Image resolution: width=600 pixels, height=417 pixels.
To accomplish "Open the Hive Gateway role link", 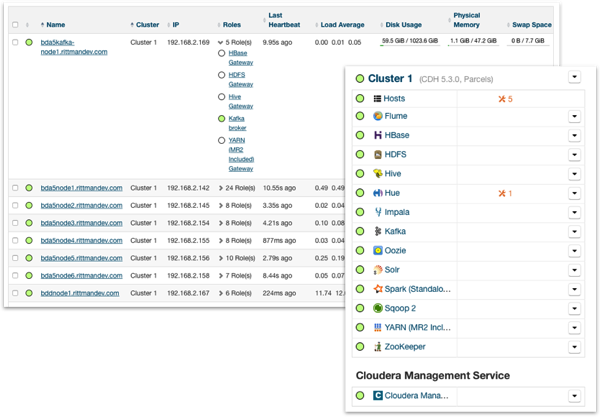I will pyautogui.click(x=241, y=101).
